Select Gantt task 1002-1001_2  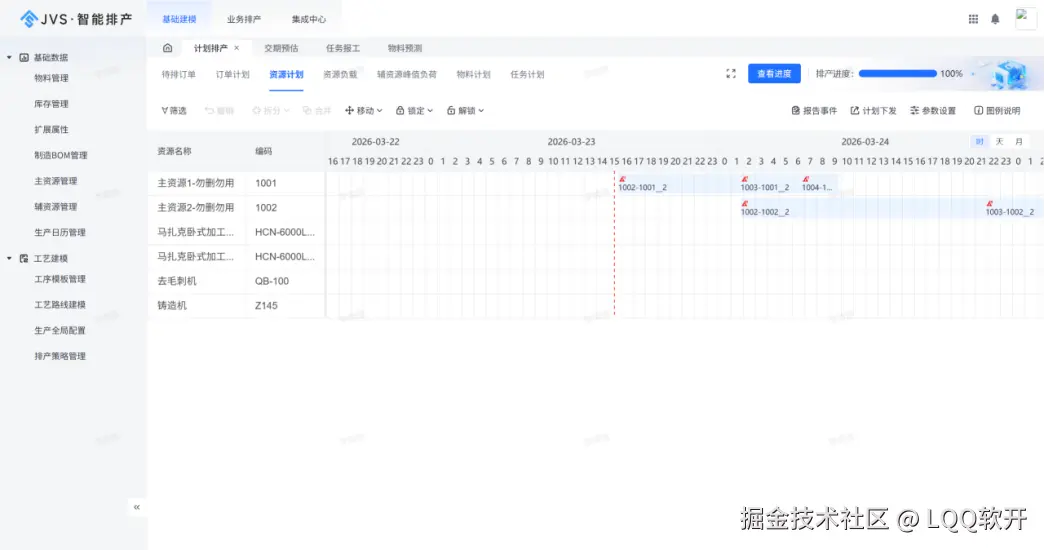(x=678, y=183)
